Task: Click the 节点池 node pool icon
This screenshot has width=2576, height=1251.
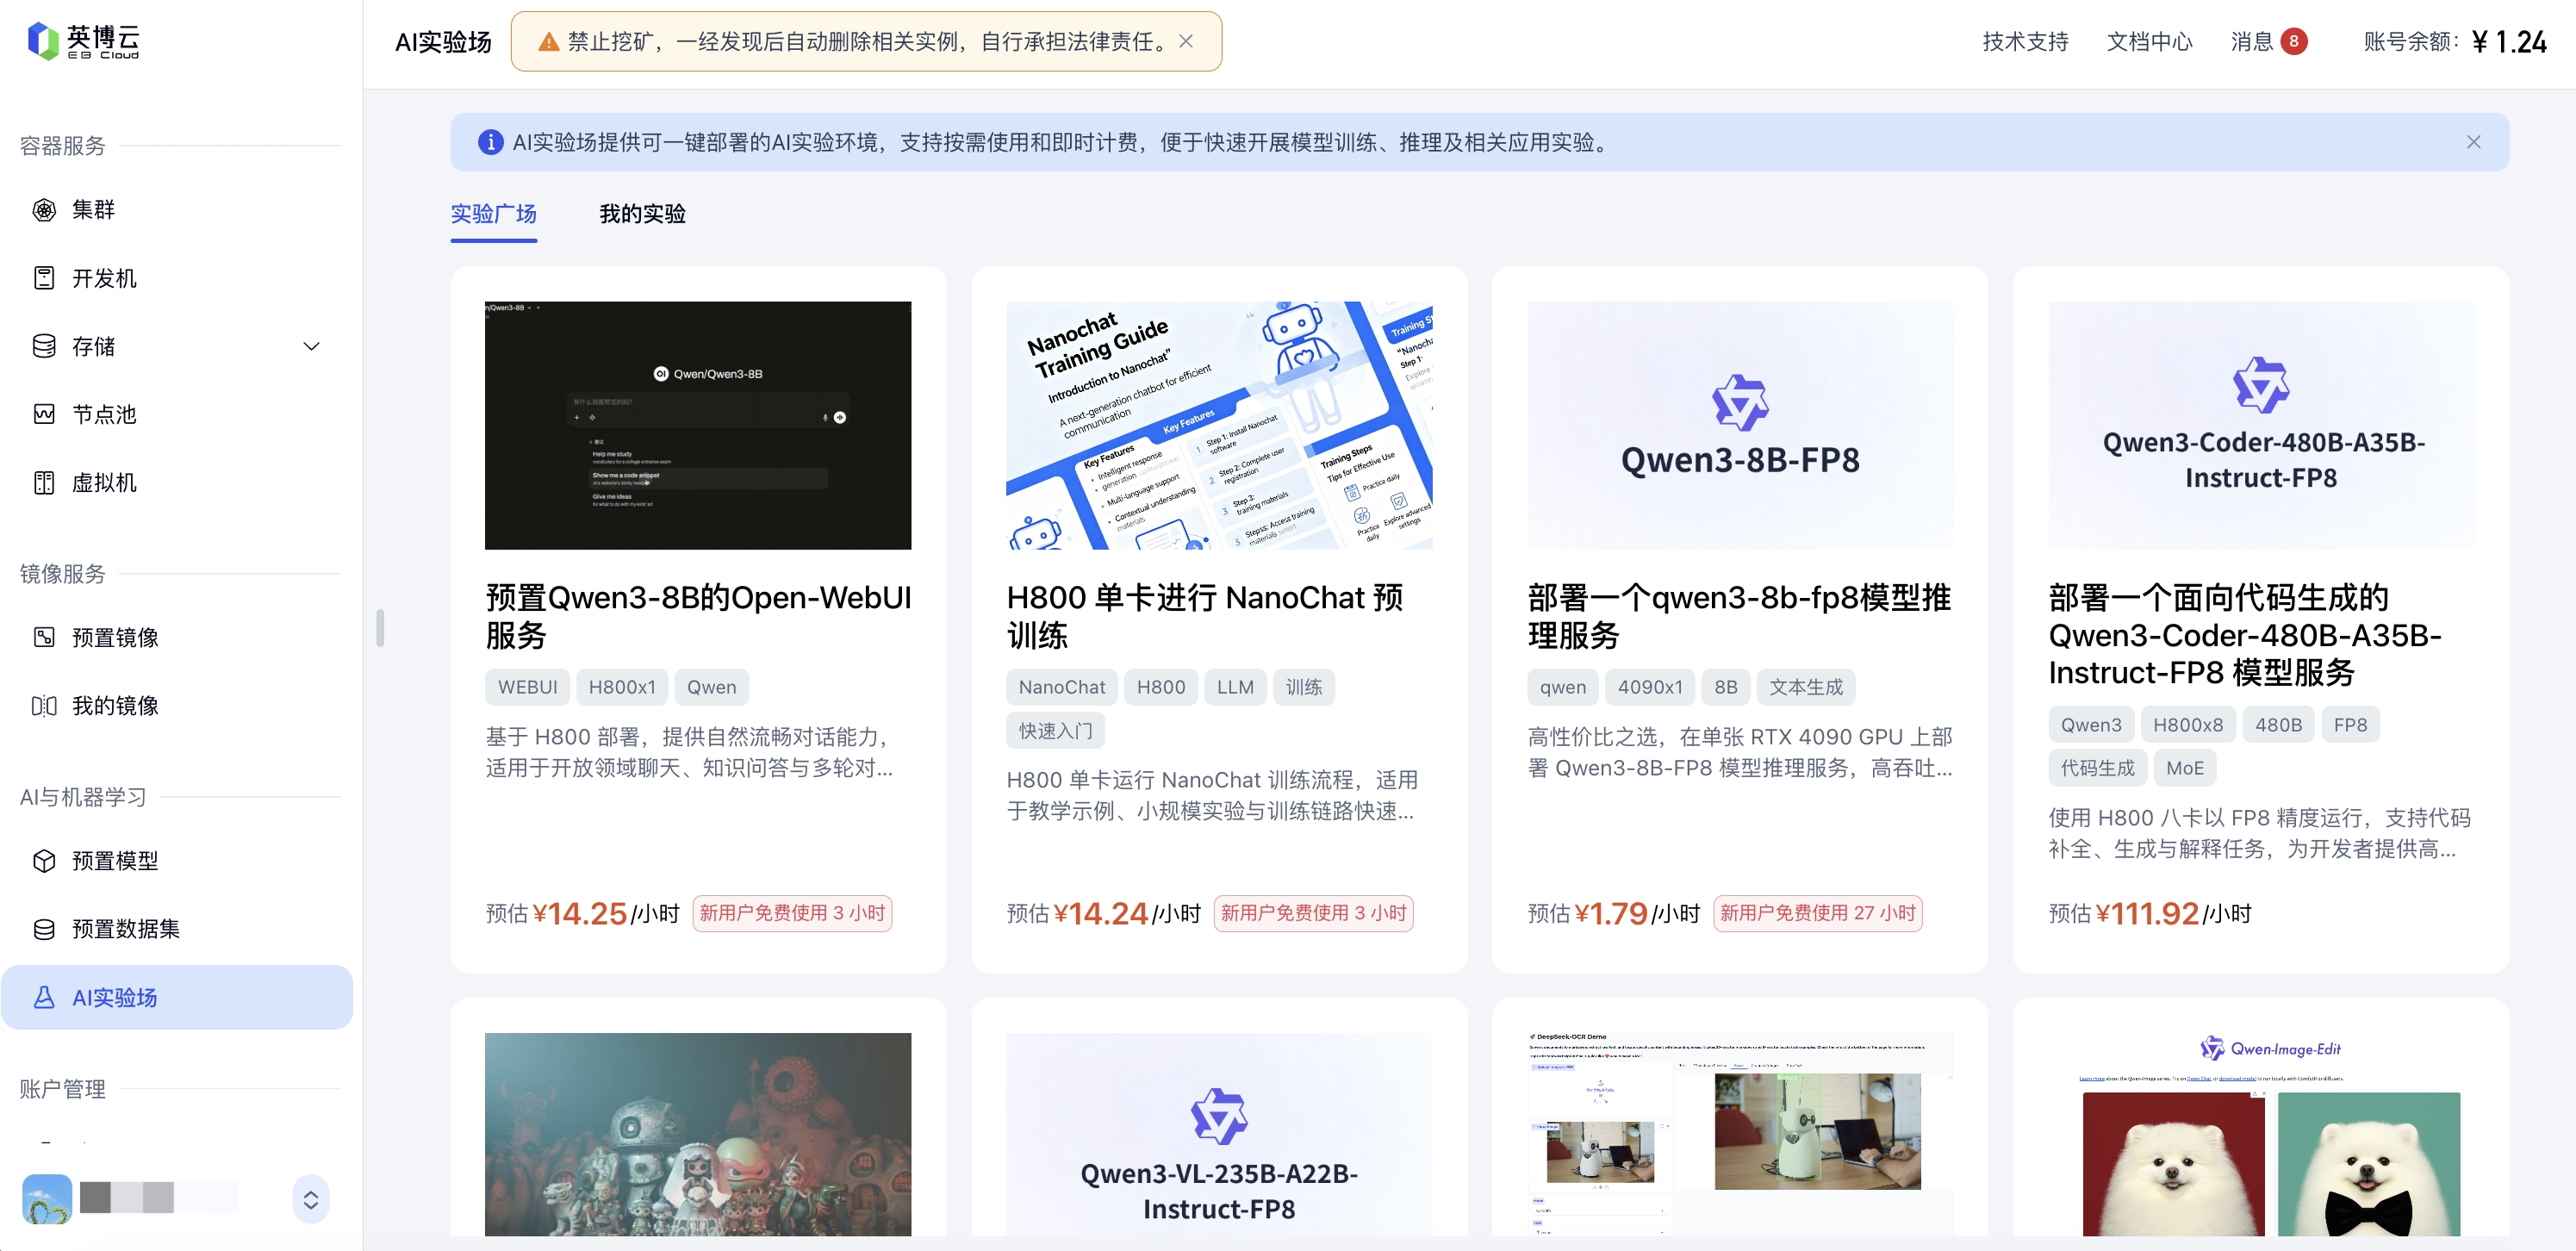Action: tap(44, 414)
